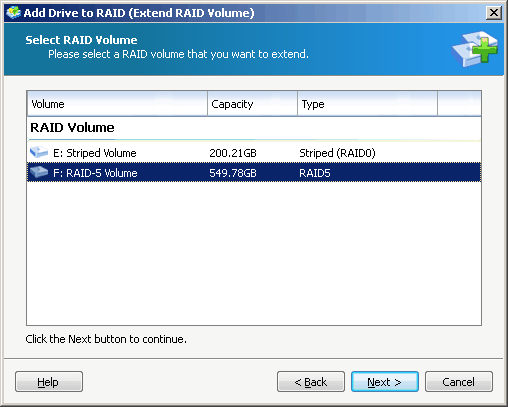Cancel the Add Drive wizard
This screenshot has height=407, width=508.
pos(459,382)
